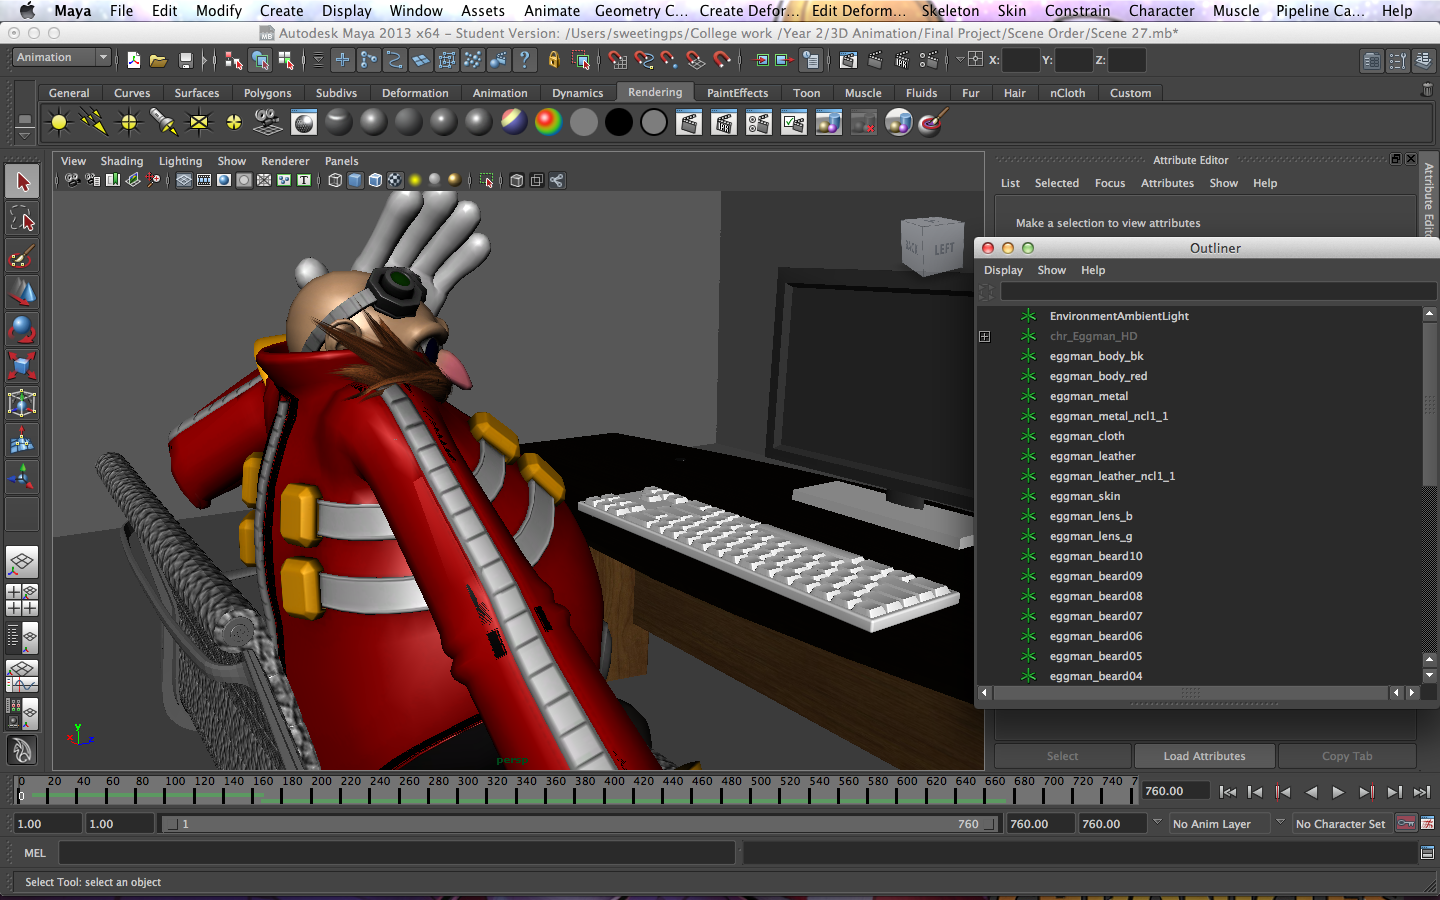Switch to the Polygons shelf tab

[x=267, y=92]
